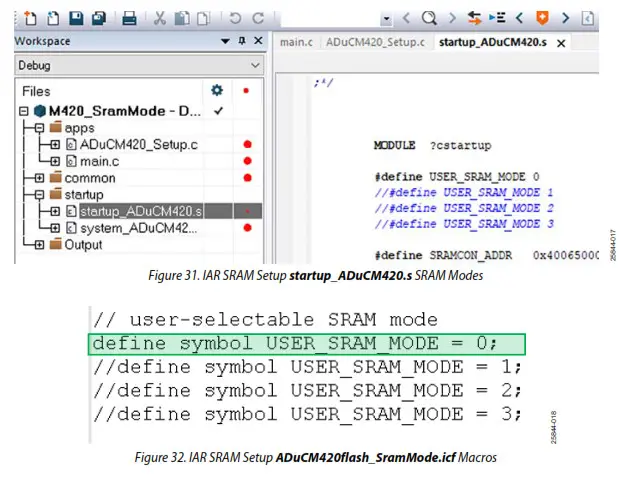The width and height of the screenshot is (620, 478).
Task: Click red status dot beside common
Action: tap(248, 178)
